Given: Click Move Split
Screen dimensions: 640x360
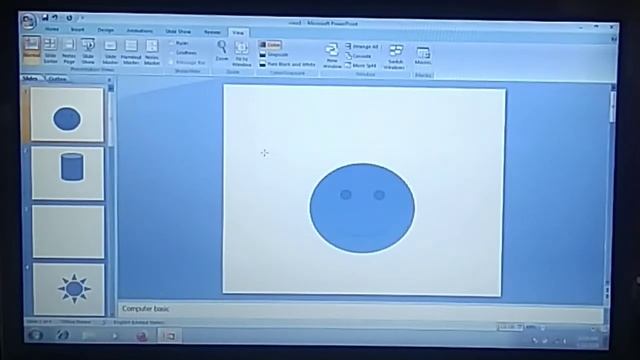Looking at the screenshot, I should (x=360, y=65).
